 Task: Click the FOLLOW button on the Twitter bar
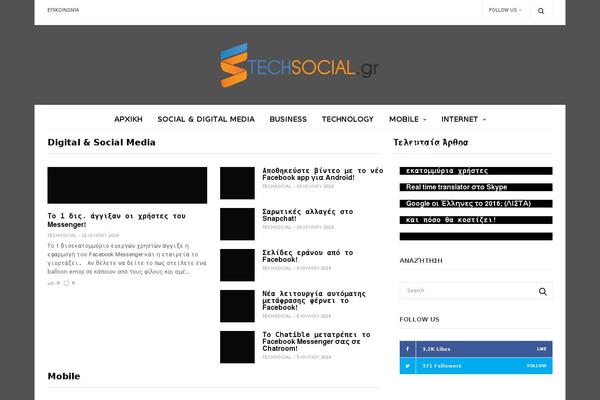pyautogui.click(x=536, y=366)
